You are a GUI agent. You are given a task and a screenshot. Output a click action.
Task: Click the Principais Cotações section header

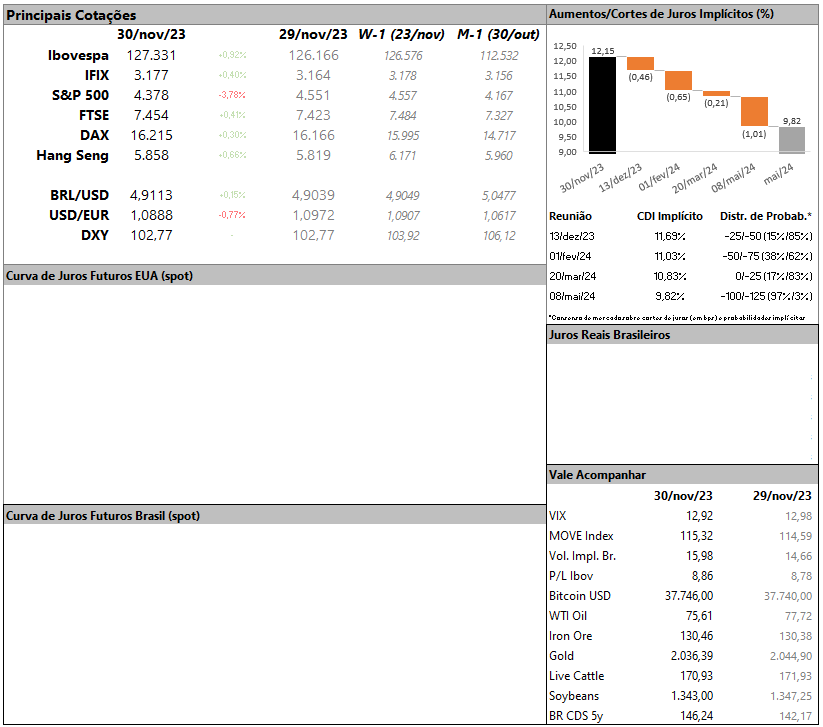pyautogui.click(x=72, y=15)
